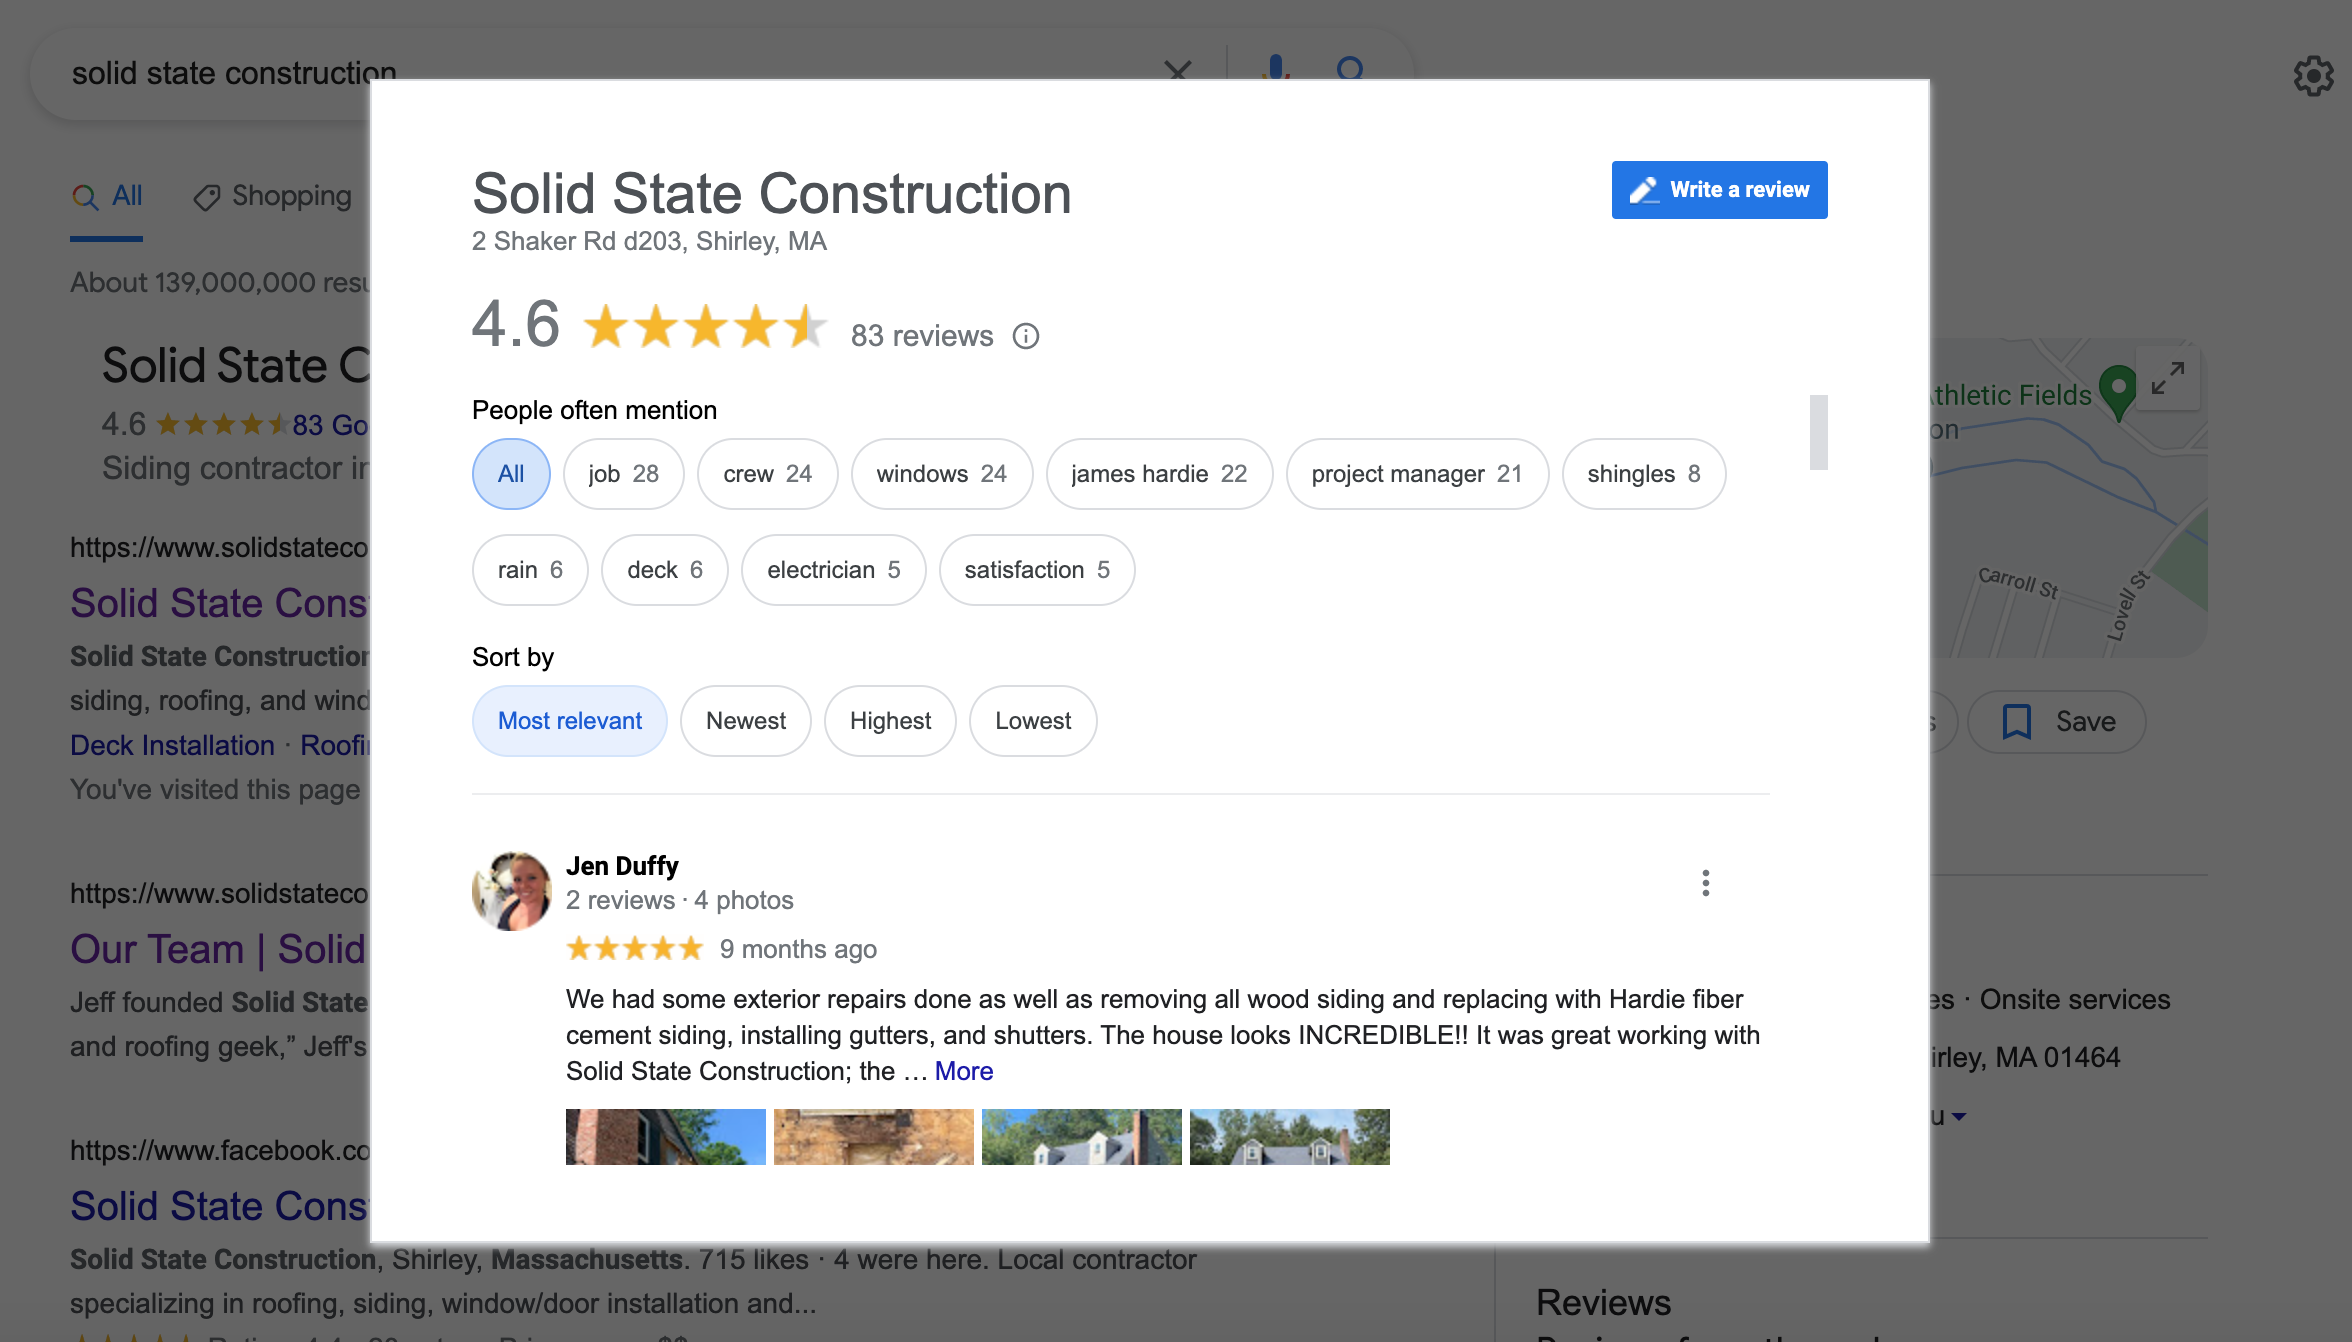The height and width of the screenshot is (1342, 2352).
Task: Clear the search box with the X icon
Action: [x=1178, y=69]
